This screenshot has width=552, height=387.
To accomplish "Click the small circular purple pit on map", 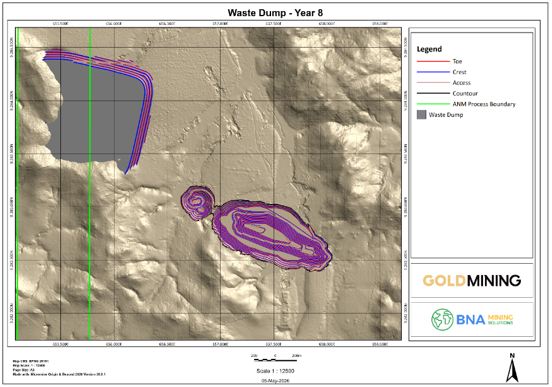I will tap(197, 203).
